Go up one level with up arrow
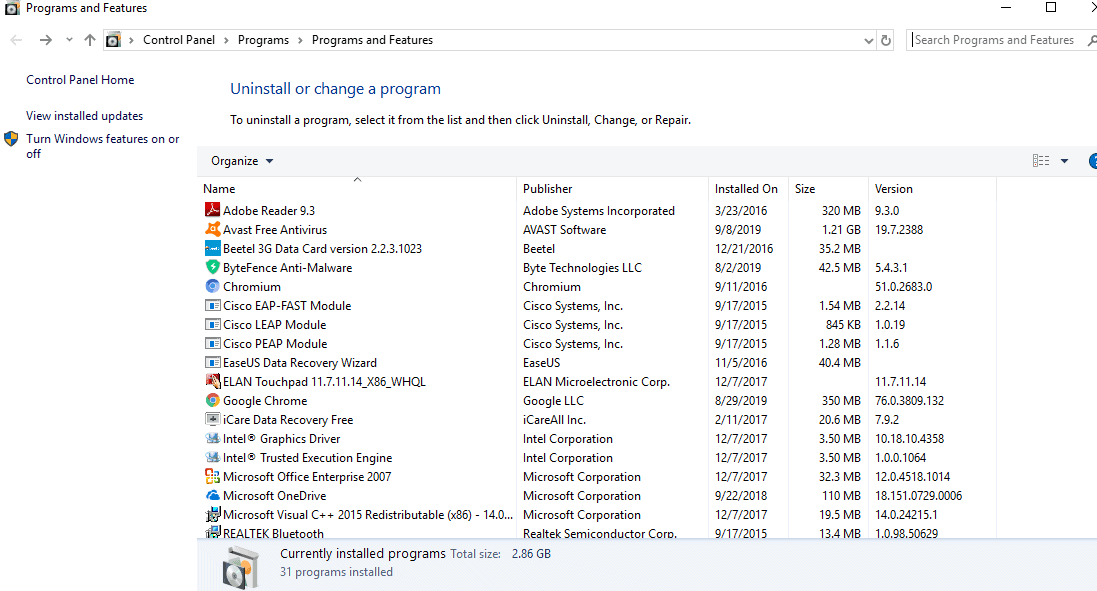 [90, 40]
